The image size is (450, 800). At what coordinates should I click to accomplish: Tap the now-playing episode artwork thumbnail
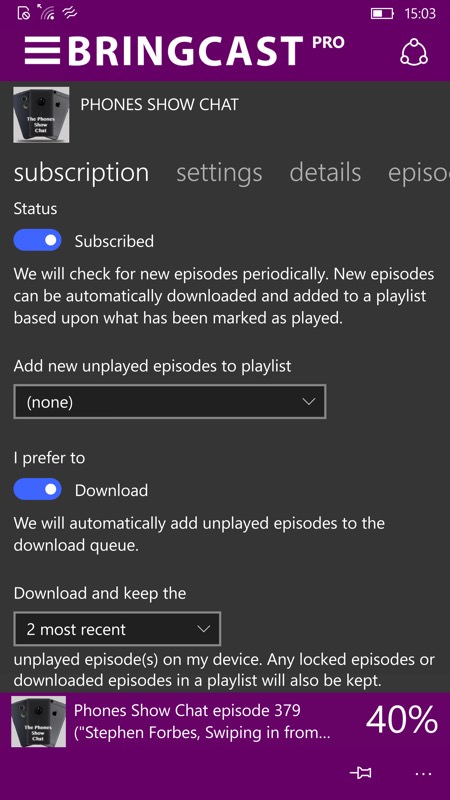(38, 721)
